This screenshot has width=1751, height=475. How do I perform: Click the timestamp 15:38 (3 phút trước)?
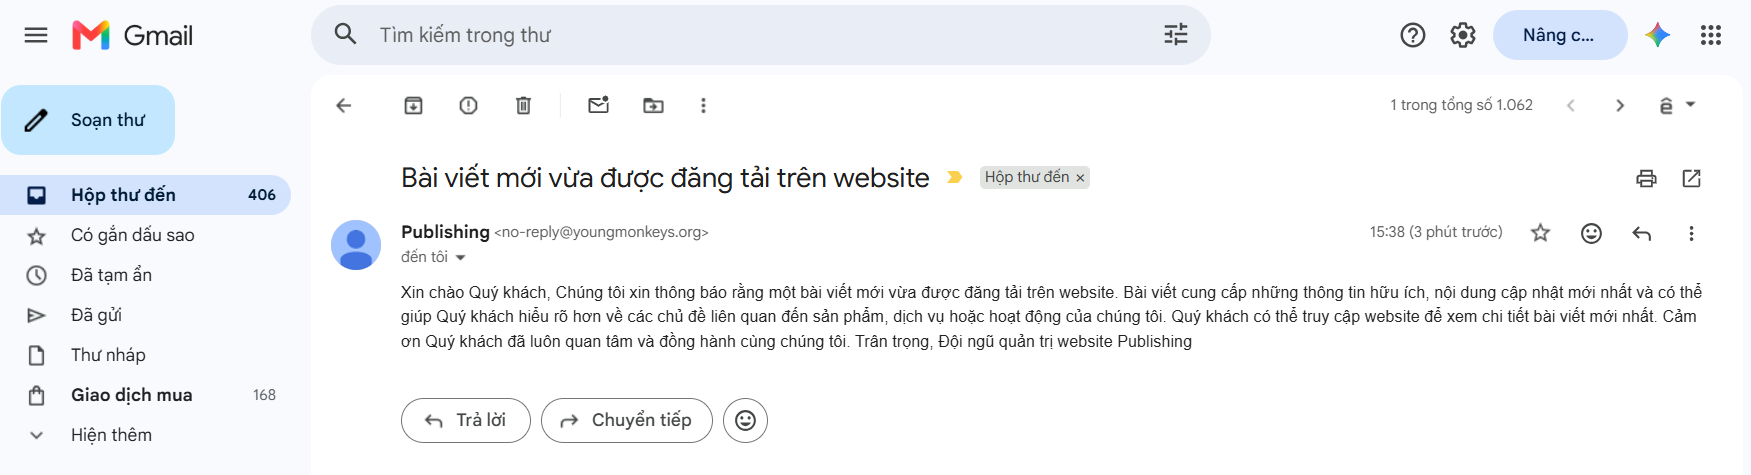[x=1436, y=232]
